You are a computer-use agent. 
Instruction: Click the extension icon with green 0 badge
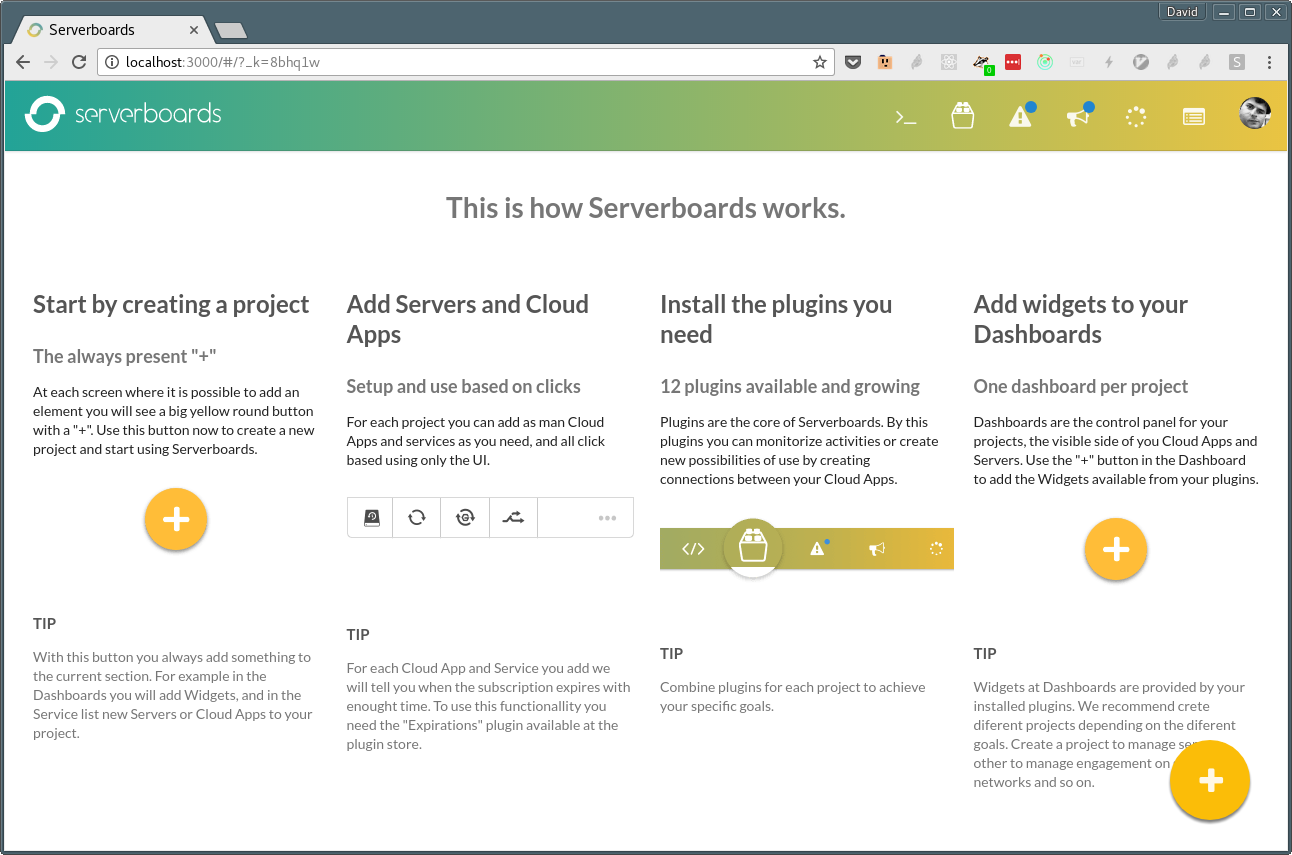[982, 63]
